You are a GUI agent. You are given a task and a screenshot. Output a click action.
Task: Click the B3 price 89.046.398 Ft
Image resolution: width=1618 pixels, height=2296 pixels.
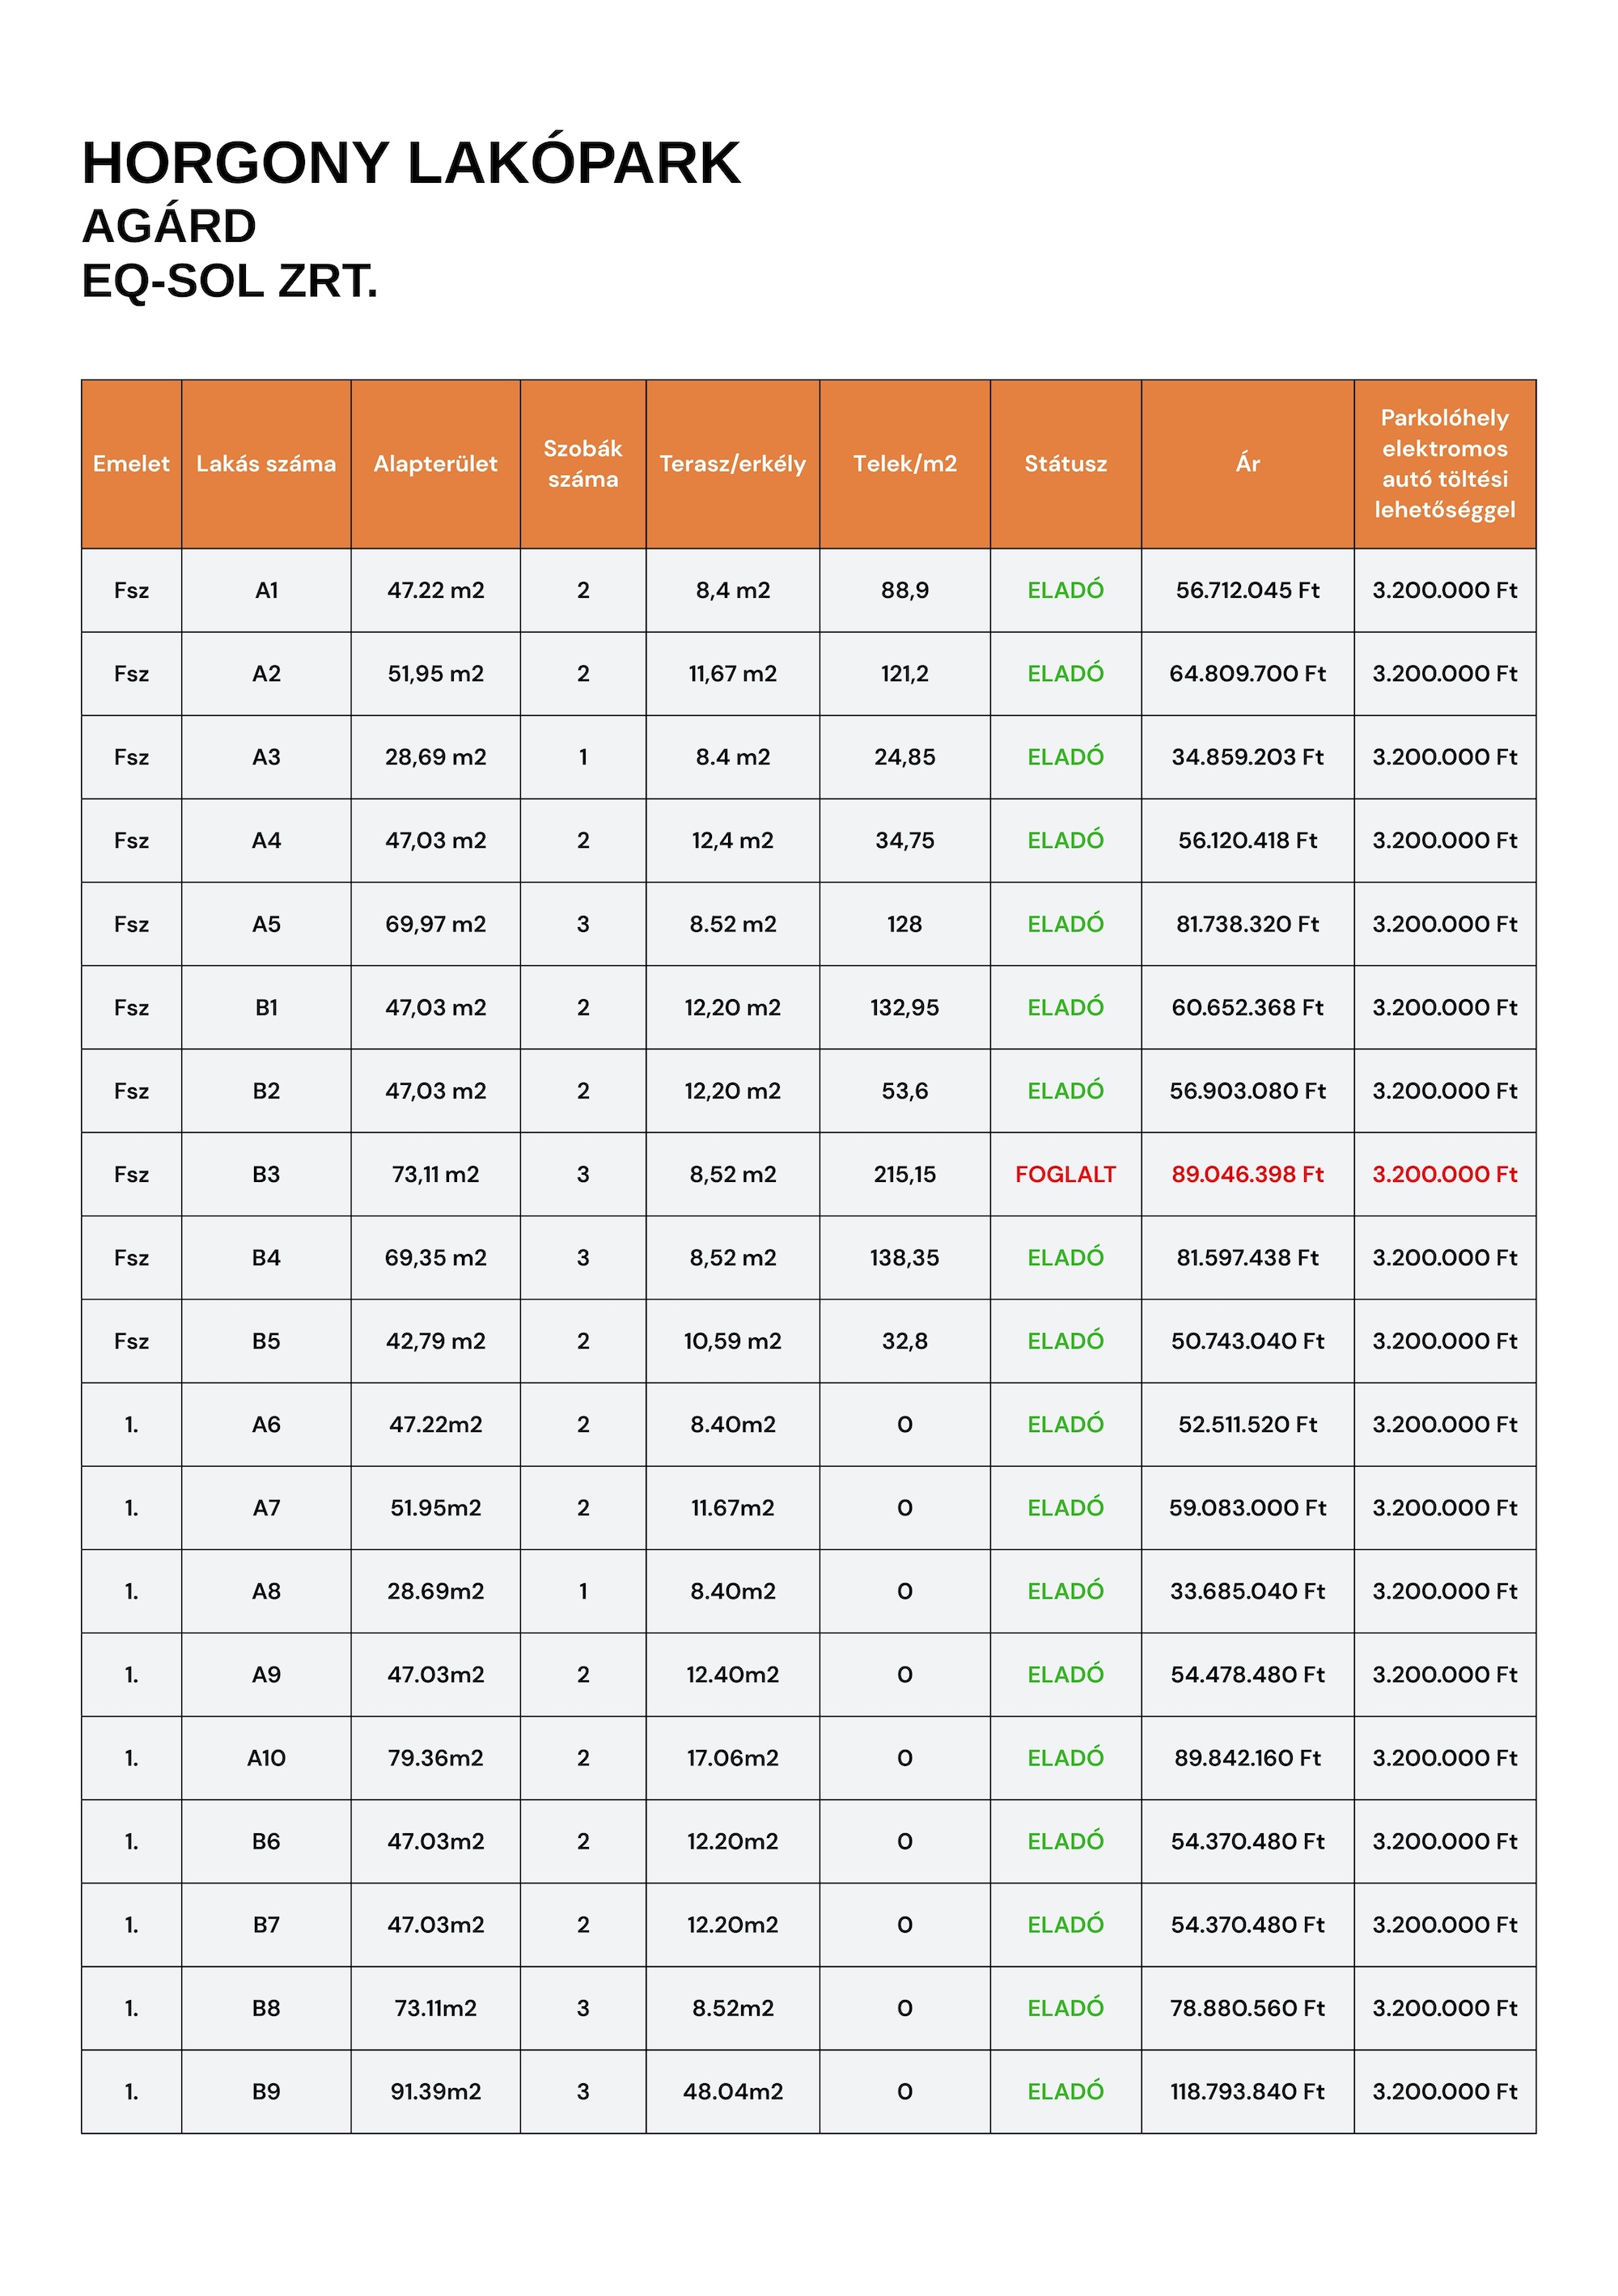(1247, 1174)
